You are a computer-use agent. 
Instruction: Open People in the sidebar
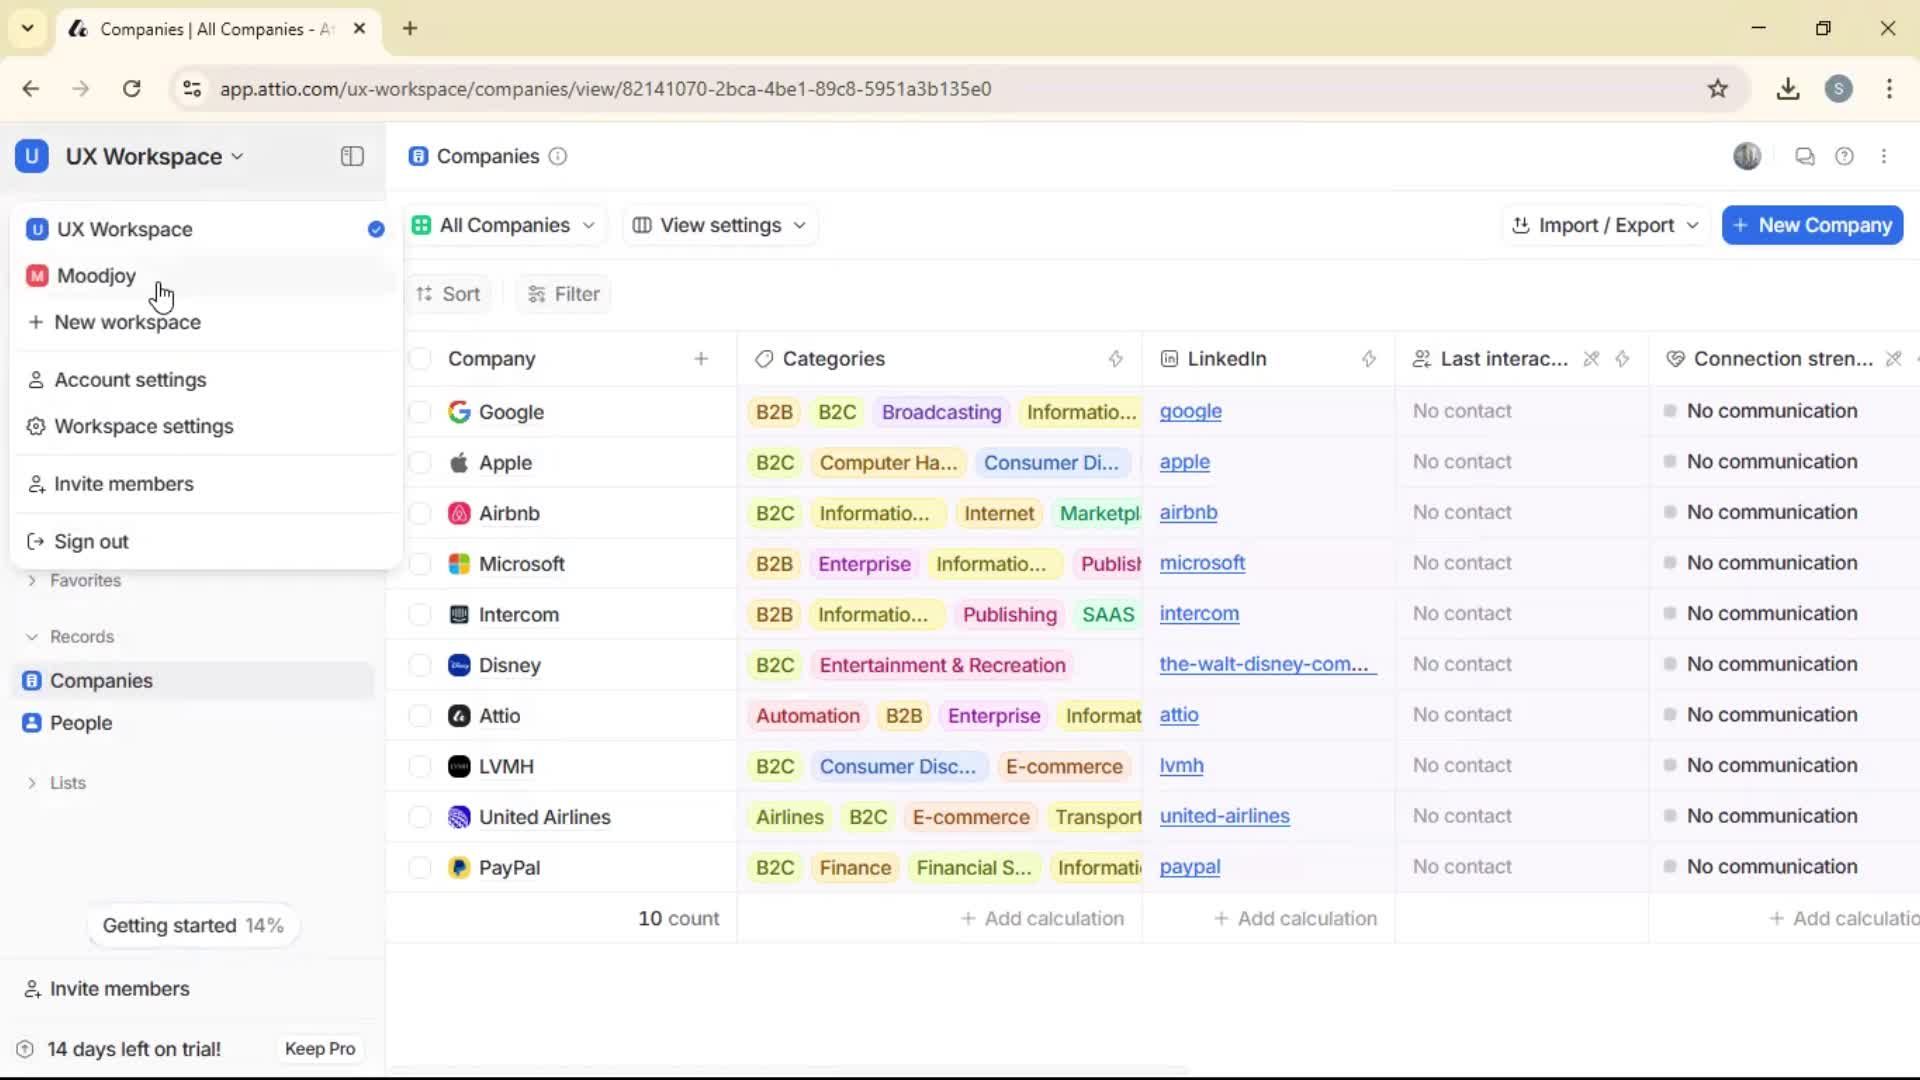192,723
